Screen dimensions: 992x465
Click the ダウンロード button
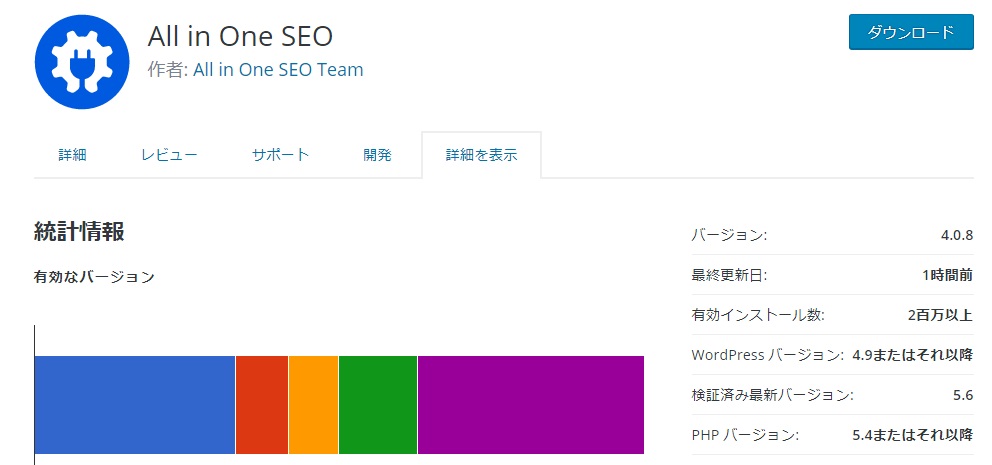coord(911,32)
